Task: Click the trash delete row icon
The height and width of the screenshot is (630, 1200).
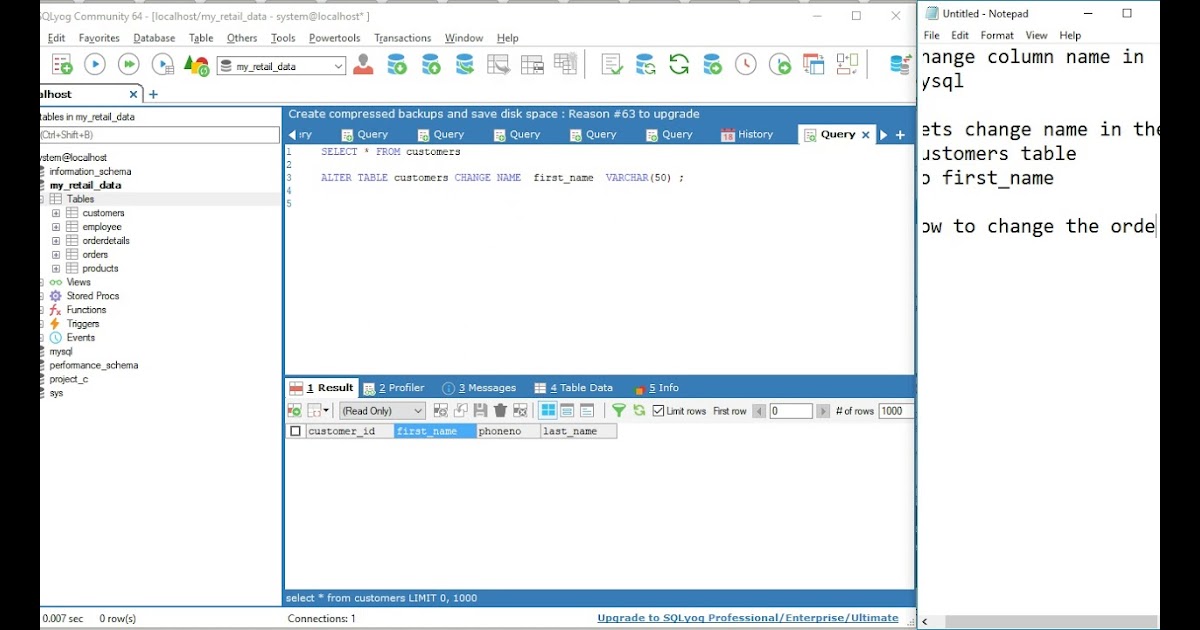Action: click(x=501, y=411)
